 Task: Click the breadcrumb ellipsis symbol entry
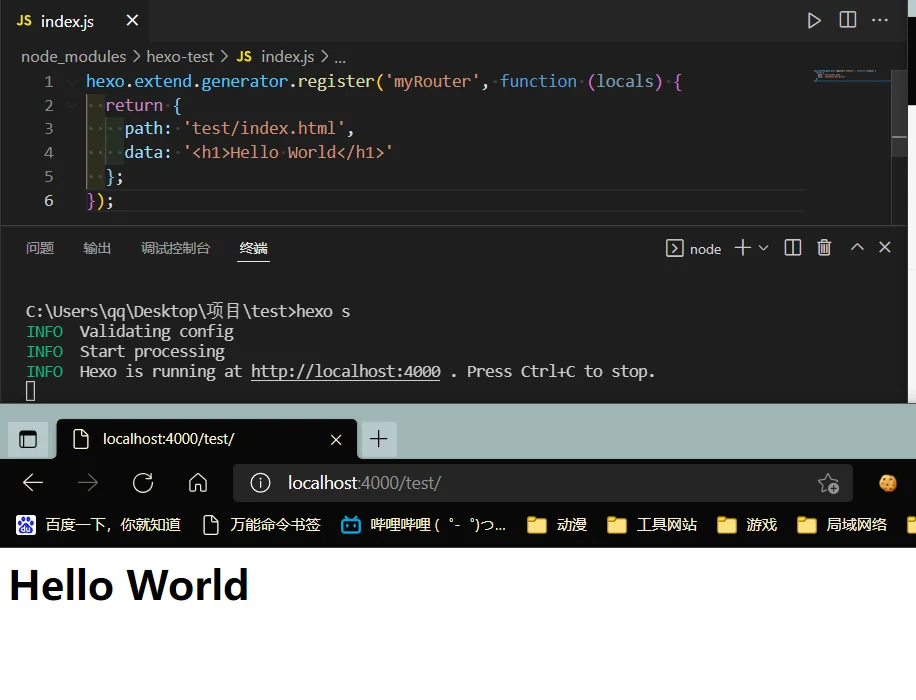point(340,57)
